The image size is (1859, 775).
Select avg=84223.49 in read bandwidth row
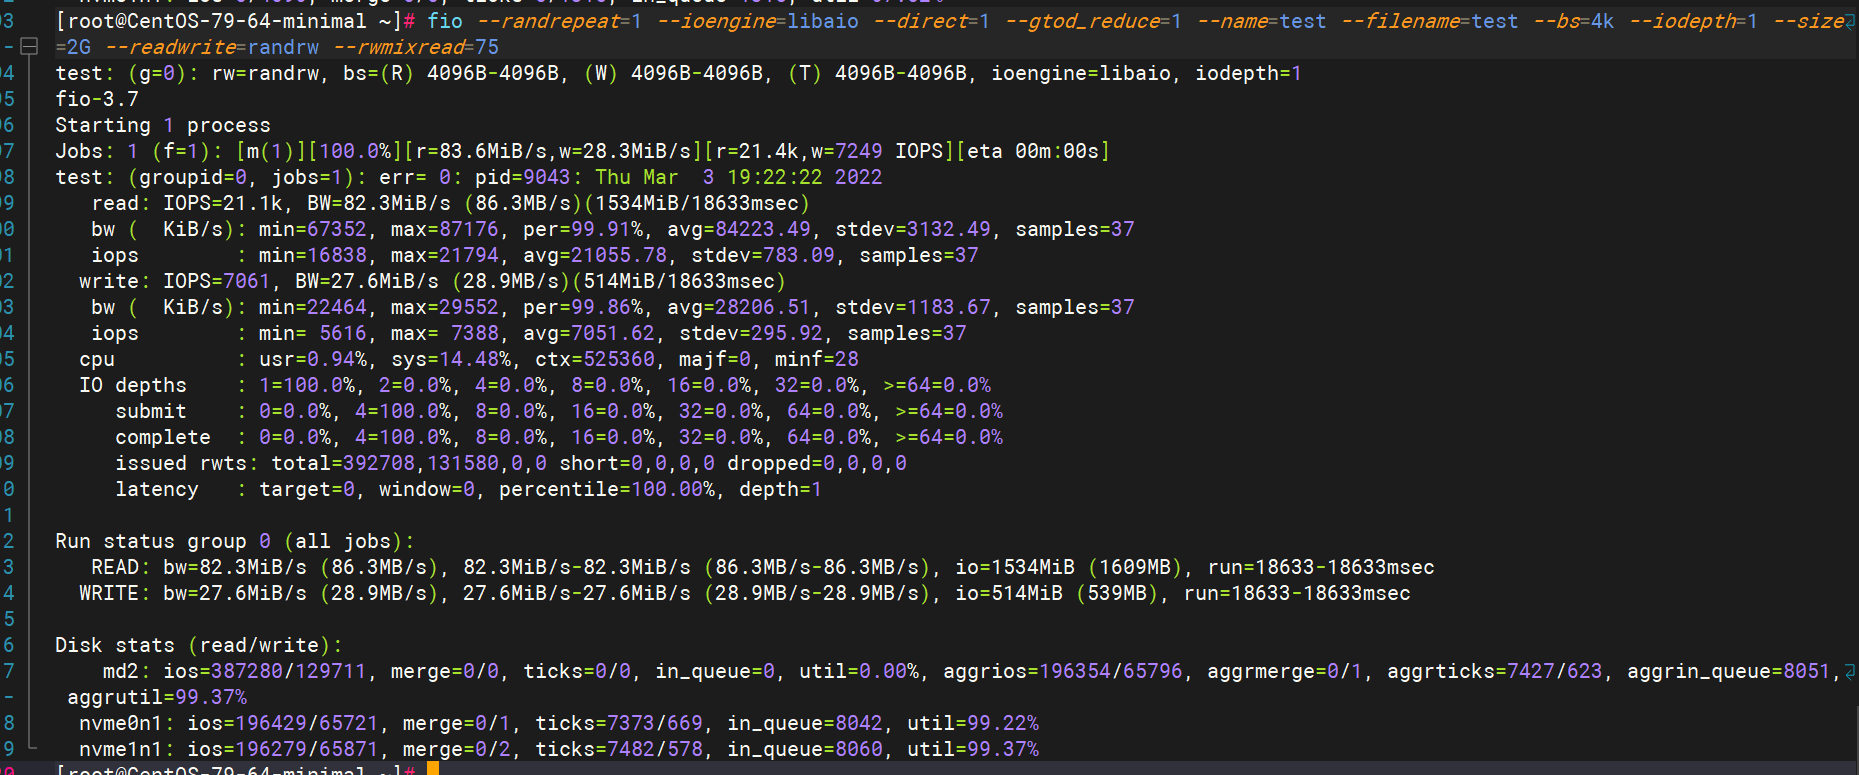pos(739,229)
